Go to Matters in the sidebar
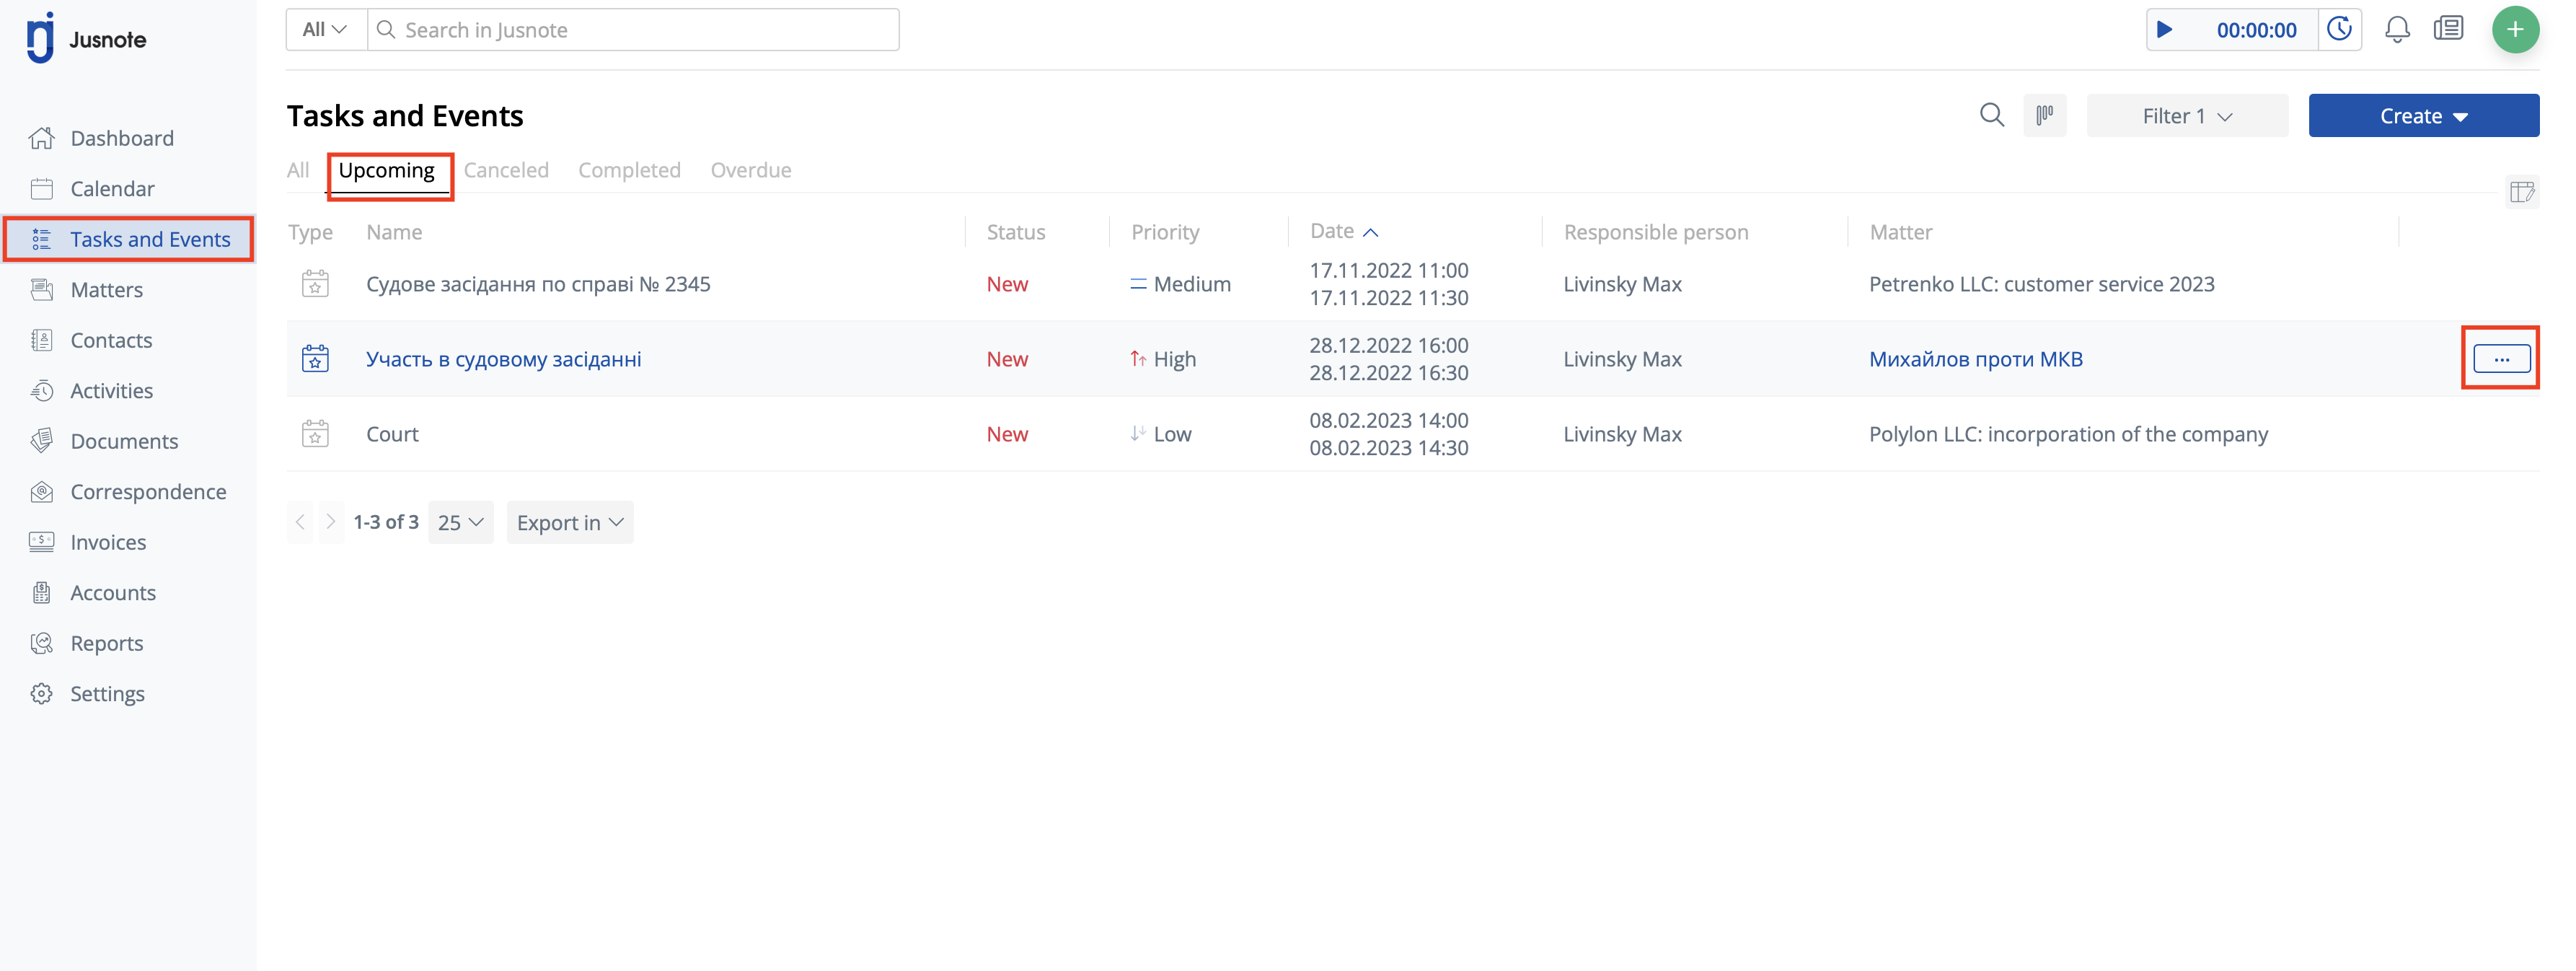 tap(128, 289)
